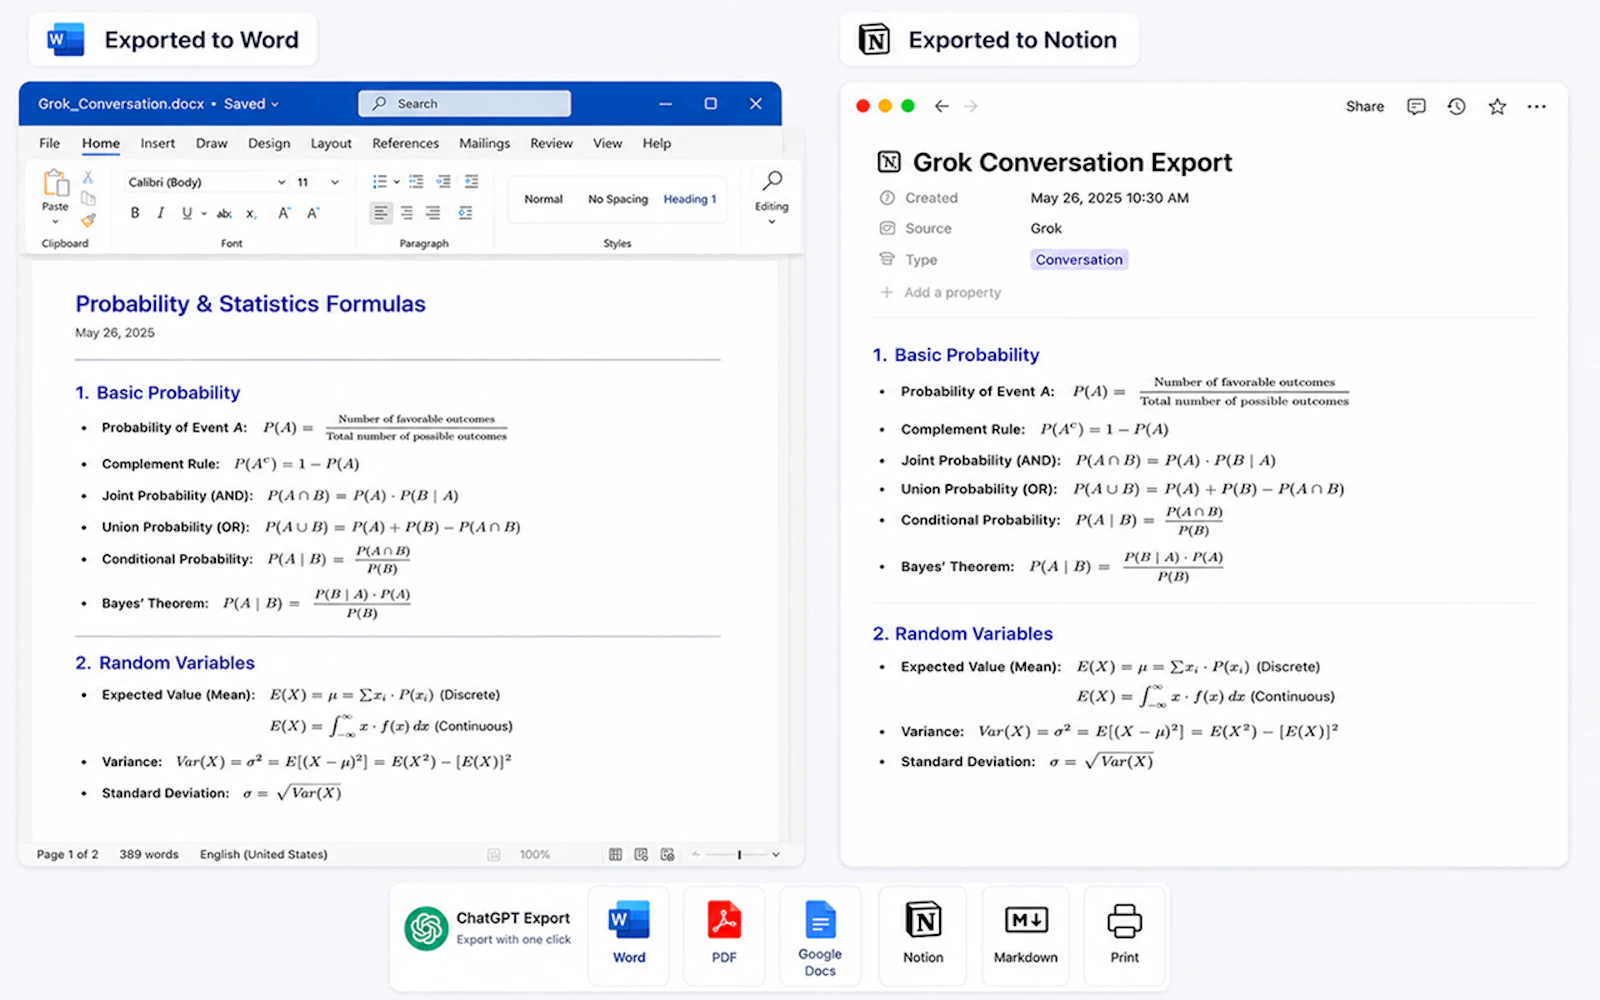Click the Increase Indent icon
This screenshot has height=1000, width=1600.
(x=471, y=182)
